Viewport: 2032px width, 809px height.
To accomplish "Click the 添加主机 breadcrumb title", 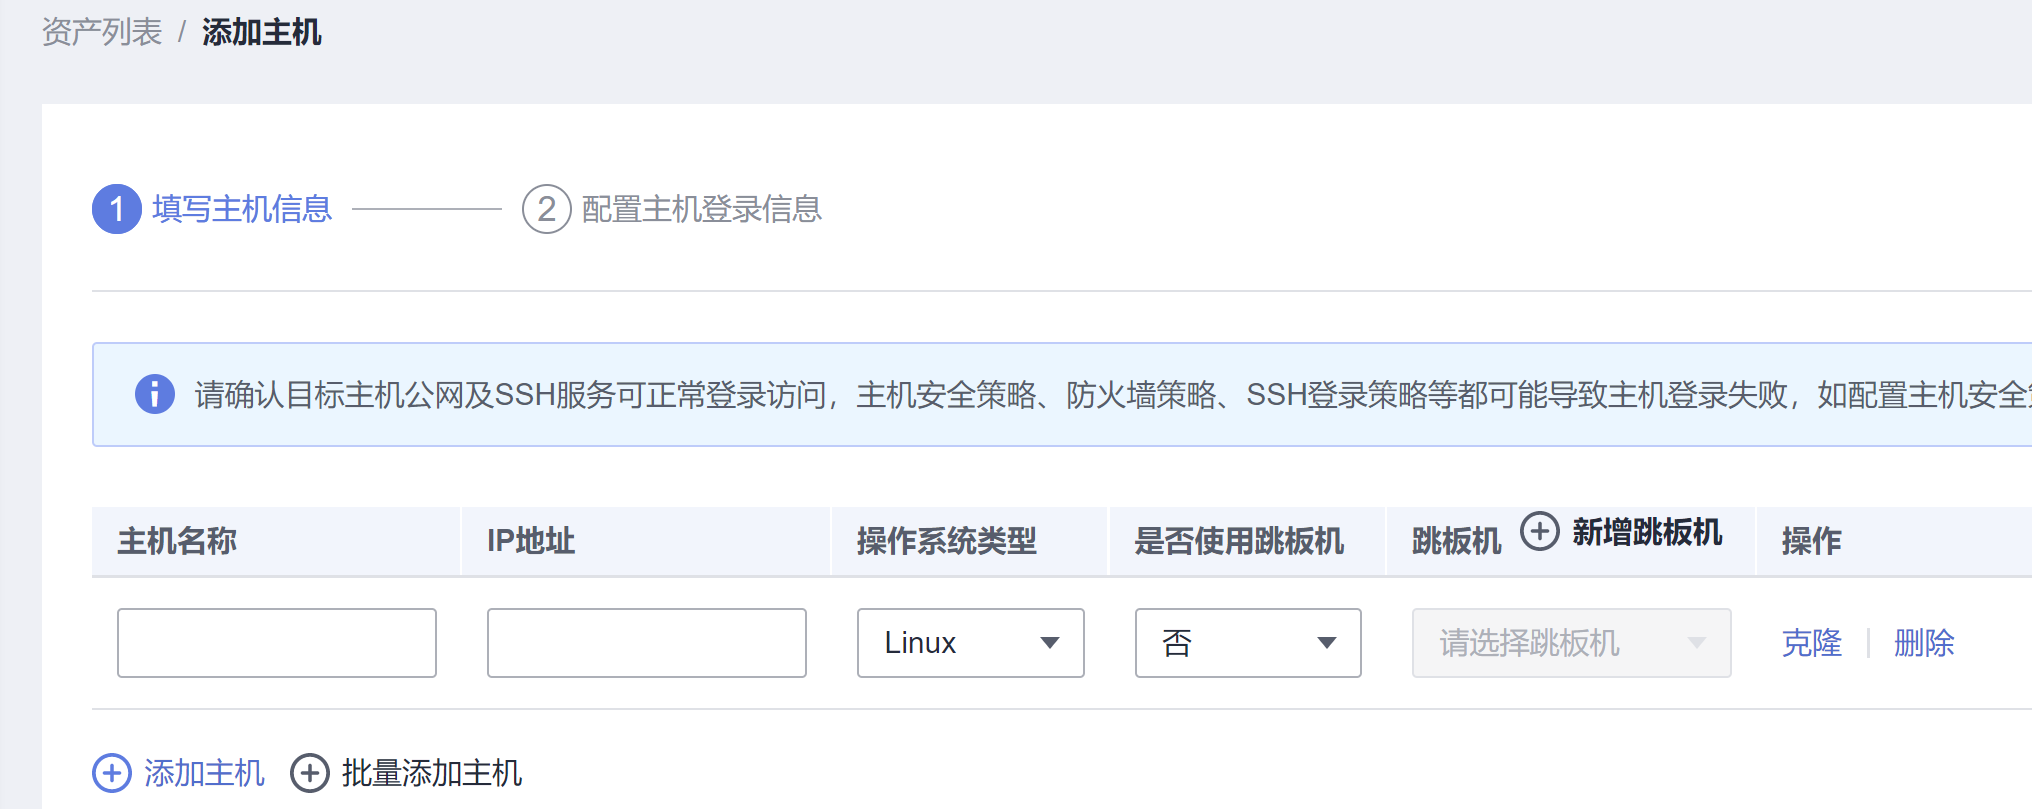I will (262, 32).
